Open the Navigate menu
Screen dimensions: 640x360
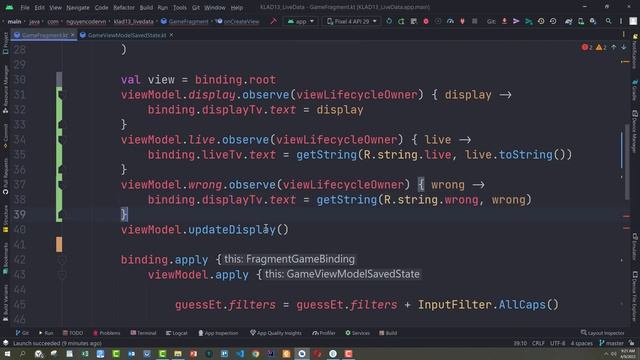(78, 7)
